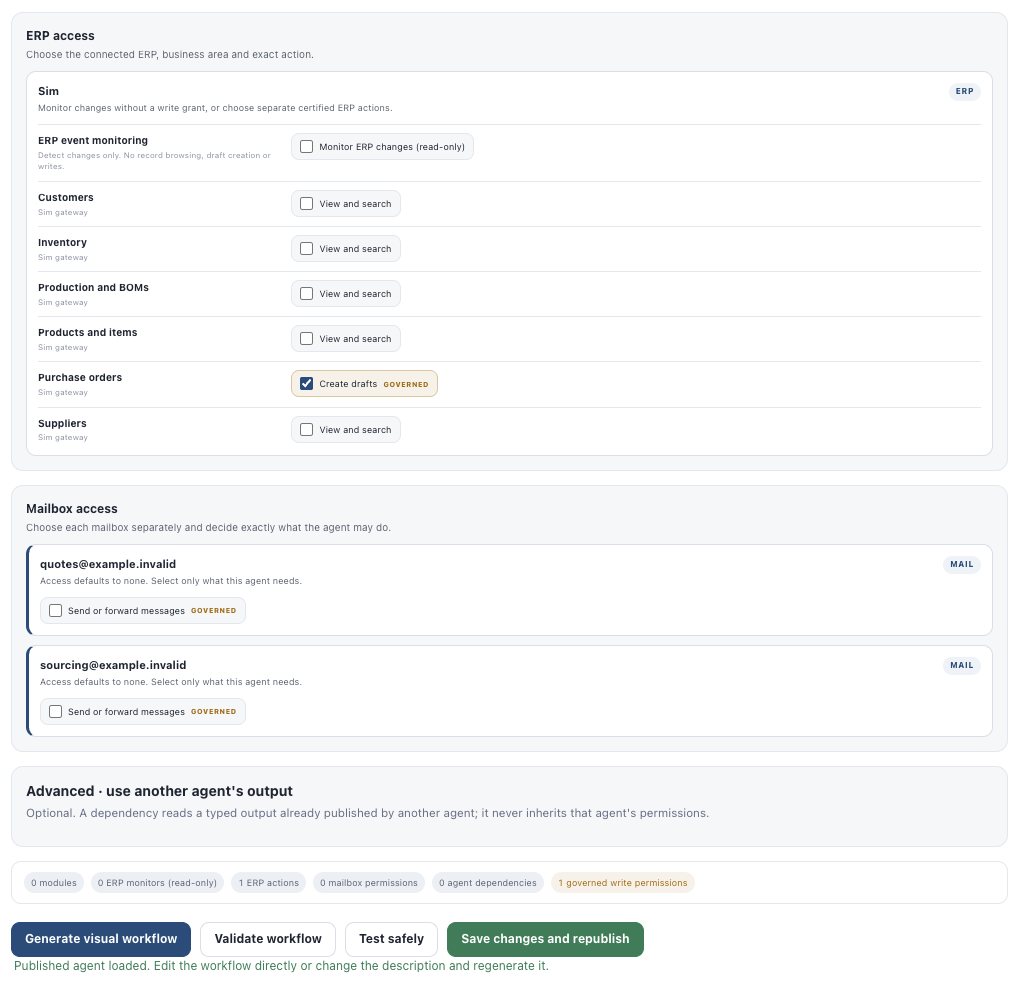
Task: Click '0 agent dependencies' chip
Action: pos(488,883)
